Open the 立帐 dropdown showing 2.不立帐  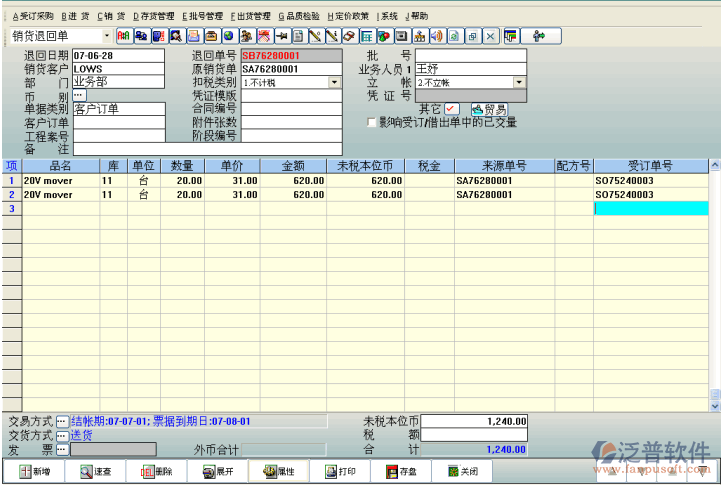click(519, 83)
